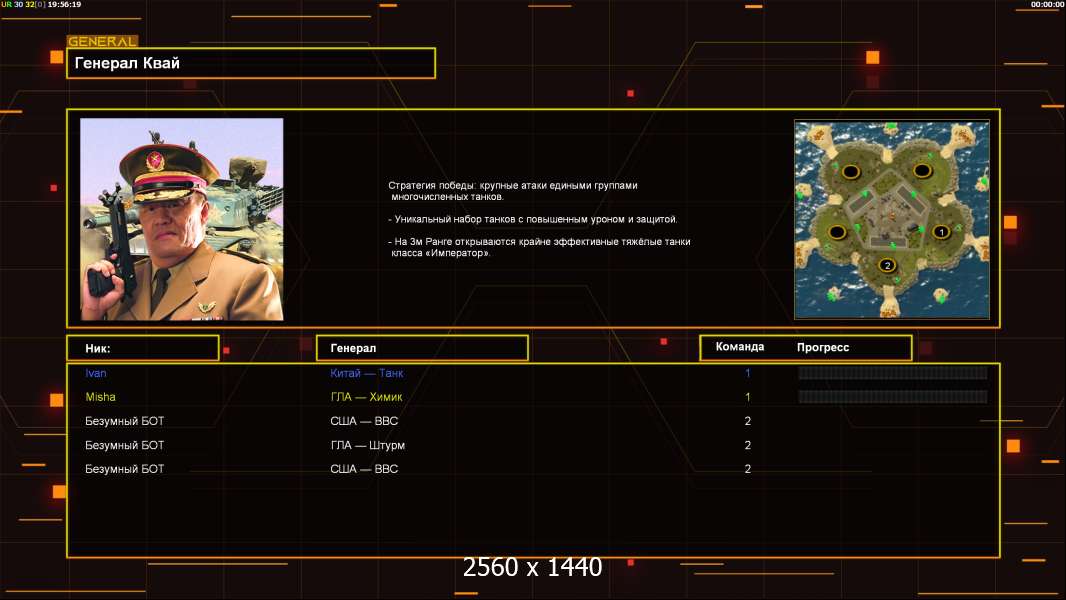The image size is (1066, 600).
Task: Click the yellow GENERAL label tag
Action: tap(102, 41)
